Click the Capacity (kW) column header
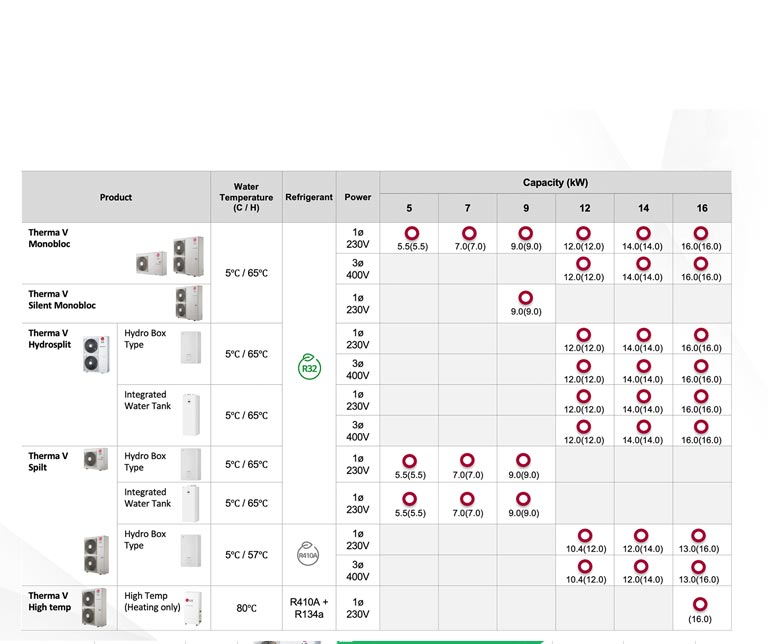 click(x=555, y=183)
